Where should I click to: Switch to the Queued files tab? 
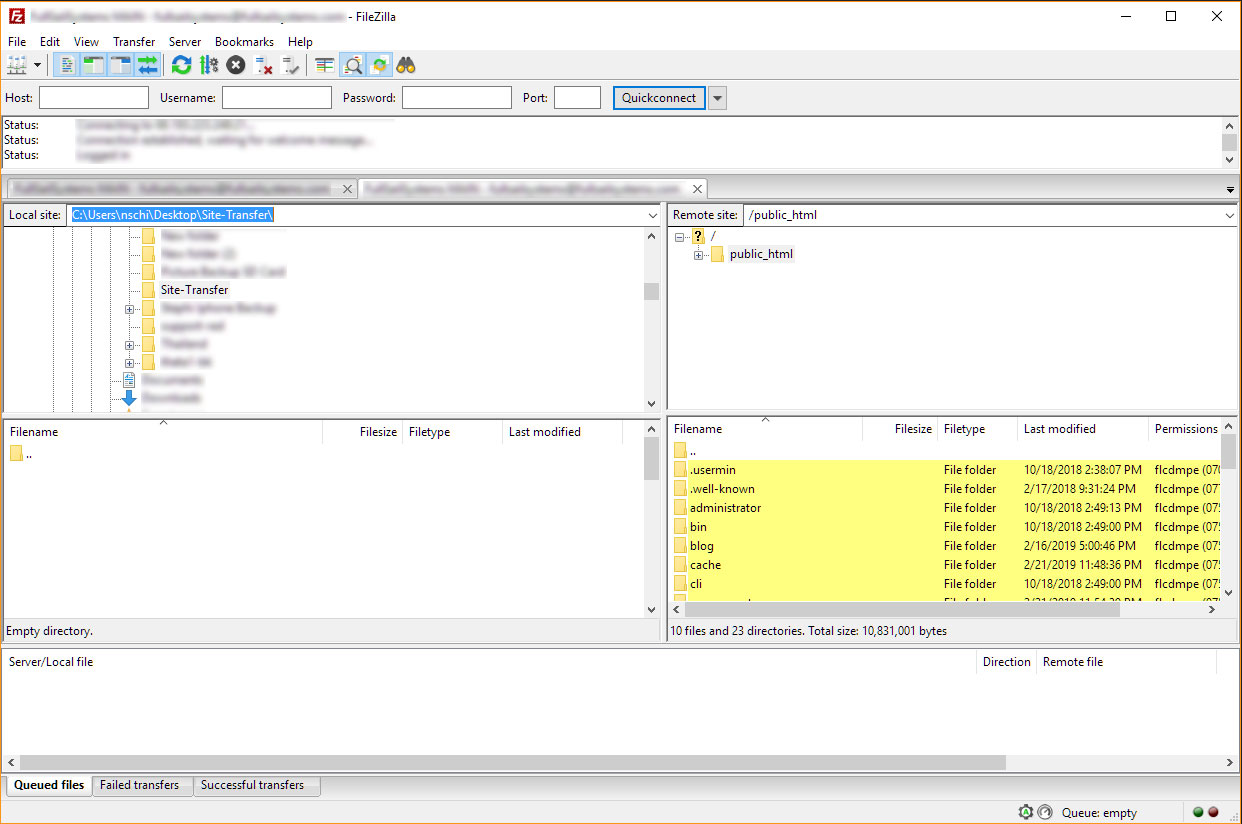pos(49,786)
